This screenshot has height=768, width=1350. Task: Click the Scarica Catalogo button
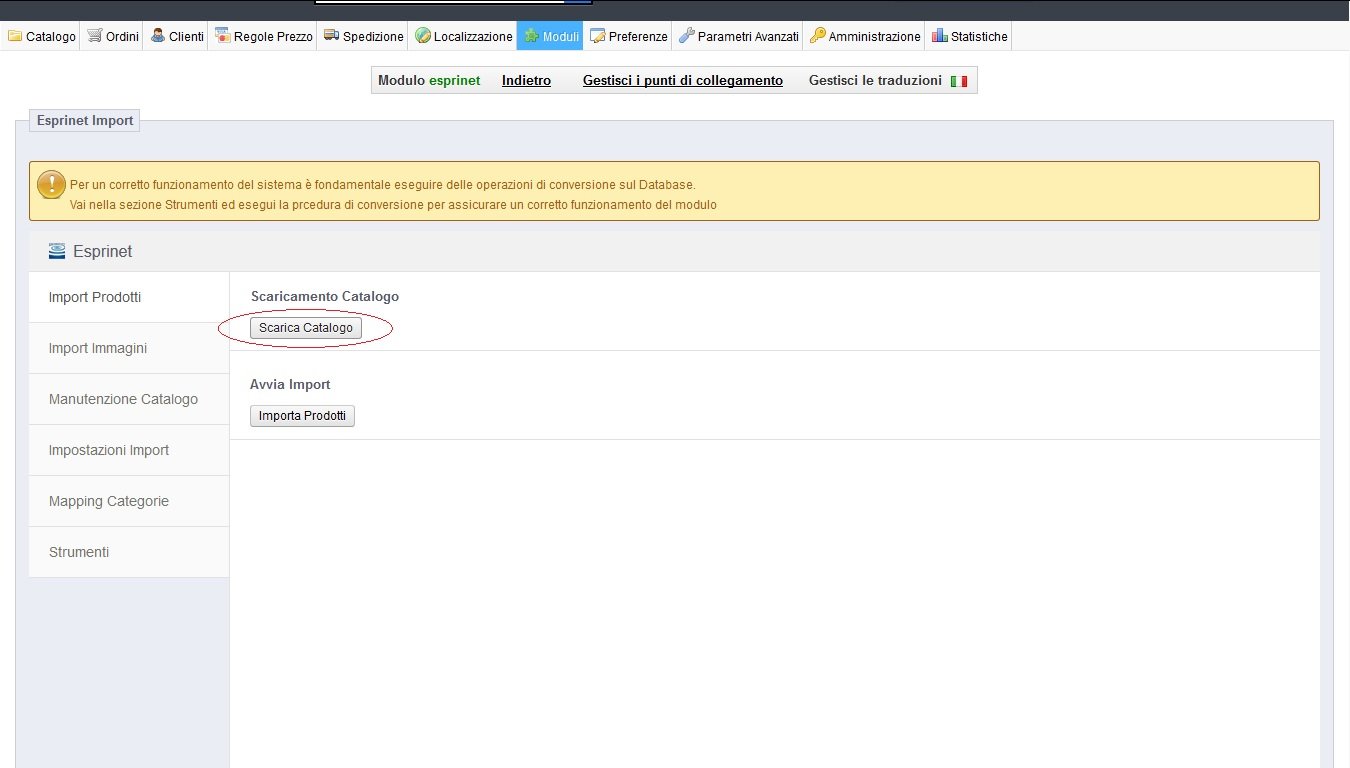tap(306, 328)
